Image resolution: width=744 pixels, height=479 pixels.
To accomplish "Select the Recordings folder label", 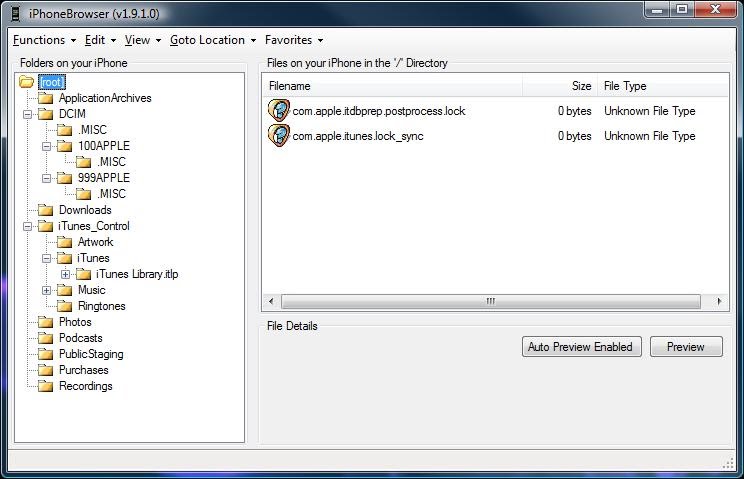I will [86, 386].
